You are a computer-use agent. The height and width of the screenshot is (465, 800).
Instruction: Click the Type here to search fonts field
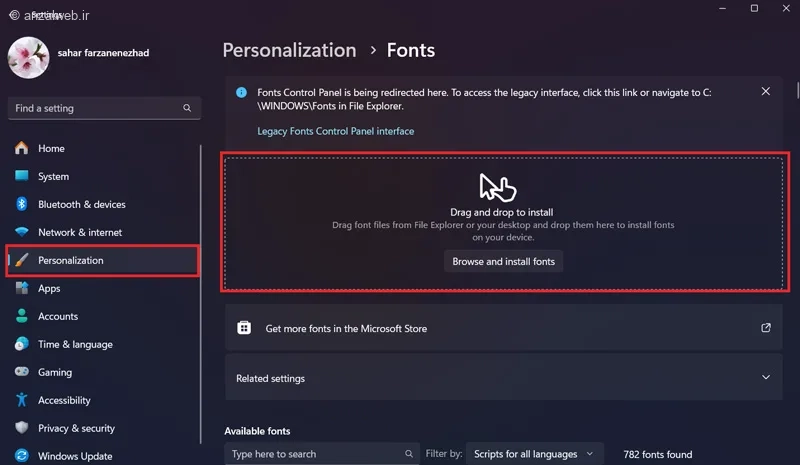tap(320, 454)
